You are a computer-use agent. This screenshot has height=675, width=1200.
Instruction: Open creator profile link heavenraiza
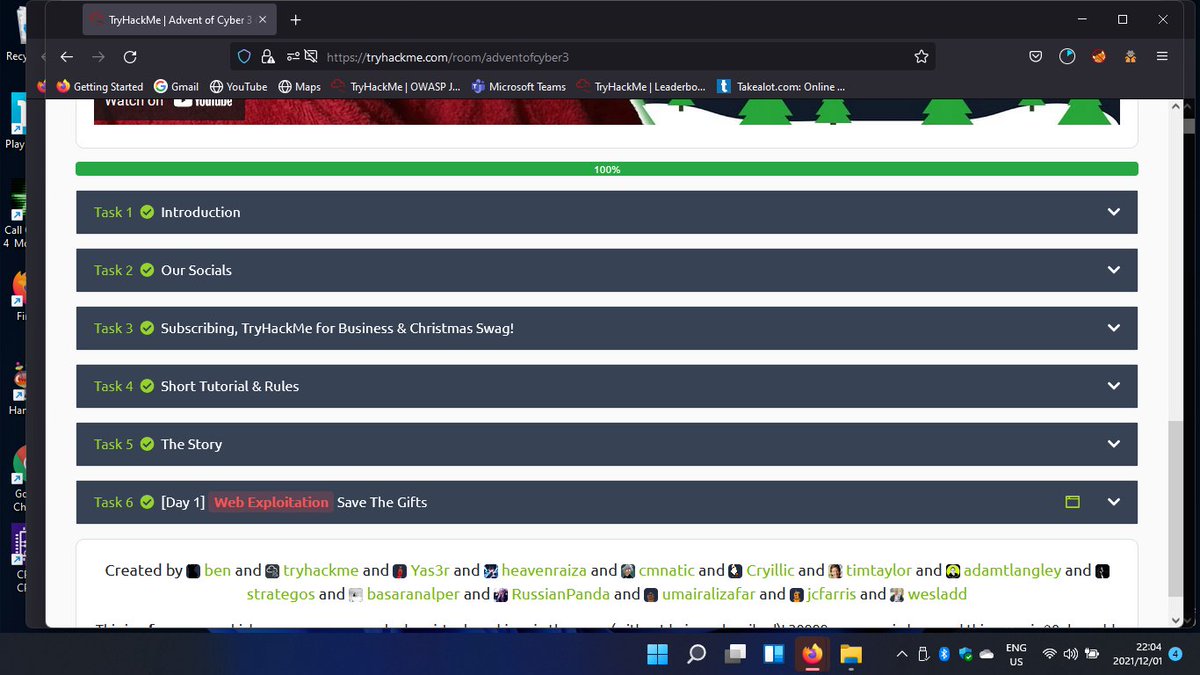[x=544, y=570]
